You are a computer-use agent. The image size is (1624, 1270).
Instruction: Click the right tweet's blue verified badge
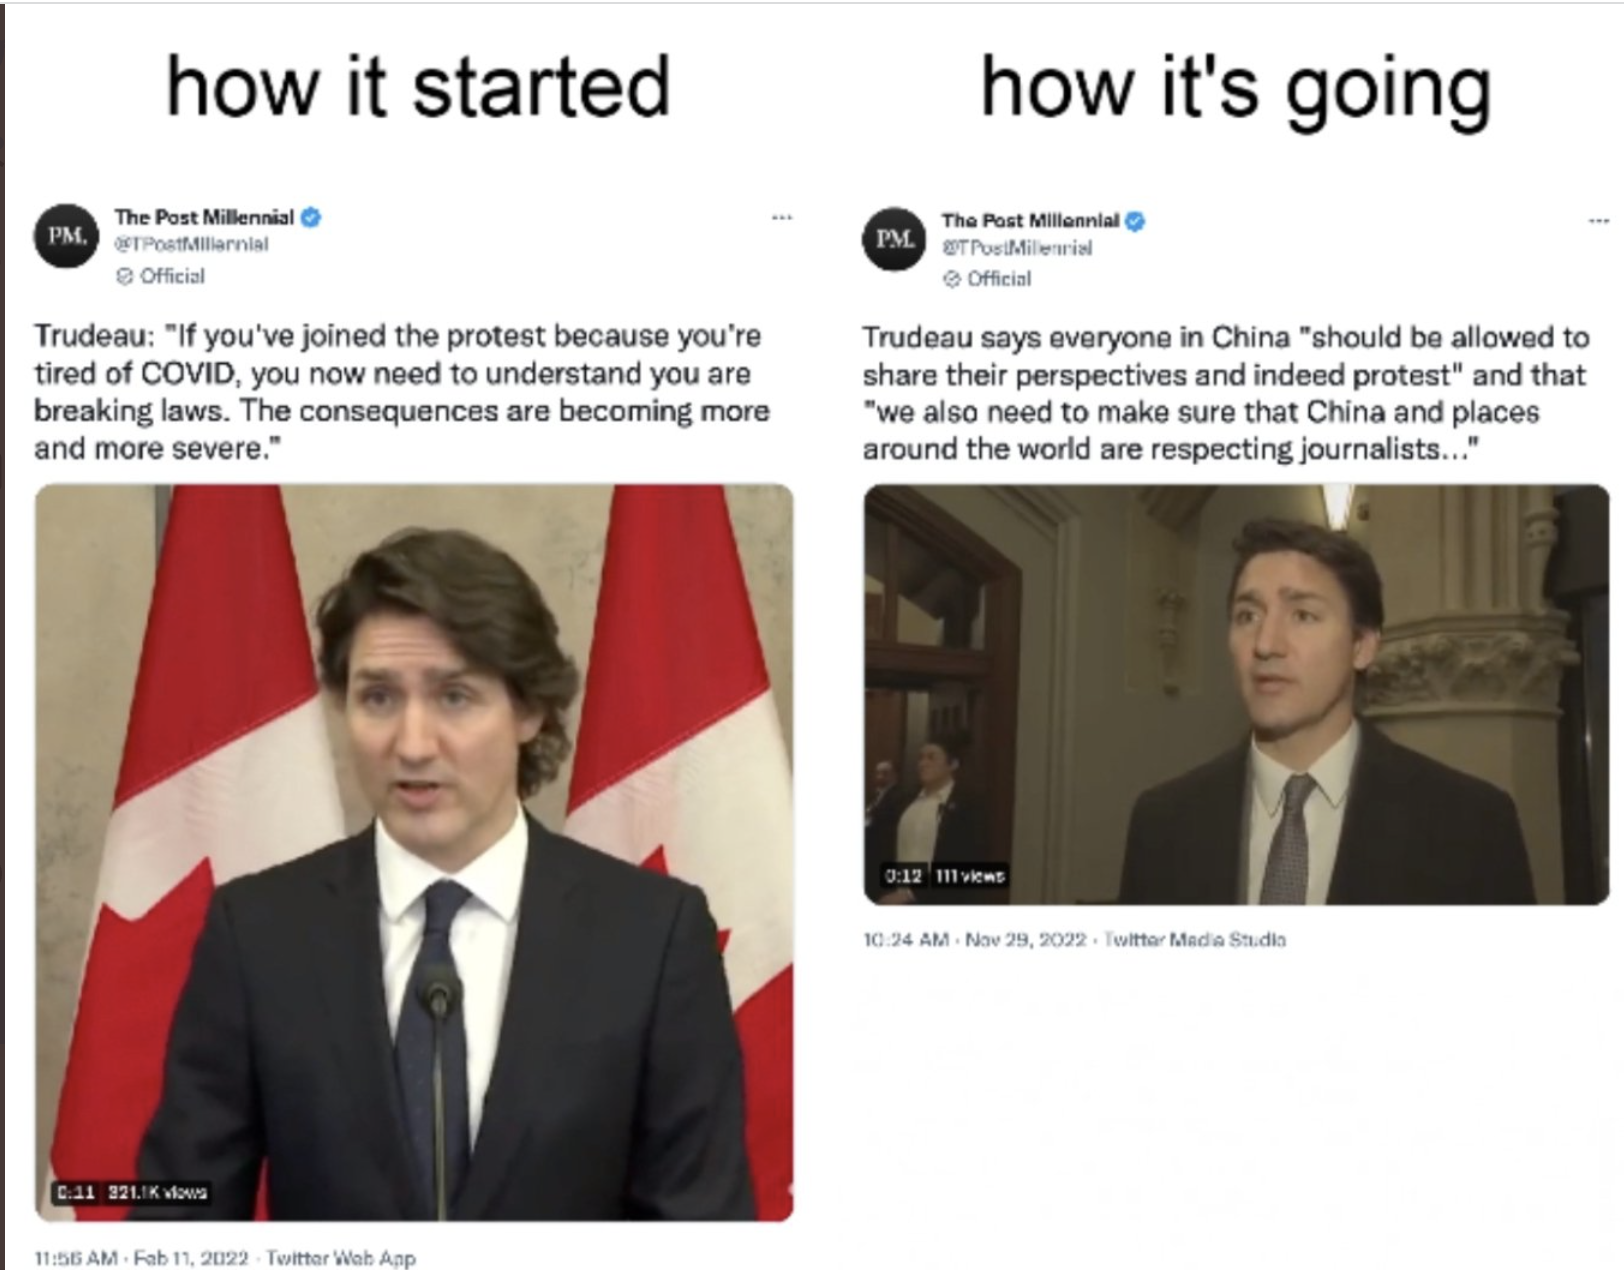tap(1135, 221)
